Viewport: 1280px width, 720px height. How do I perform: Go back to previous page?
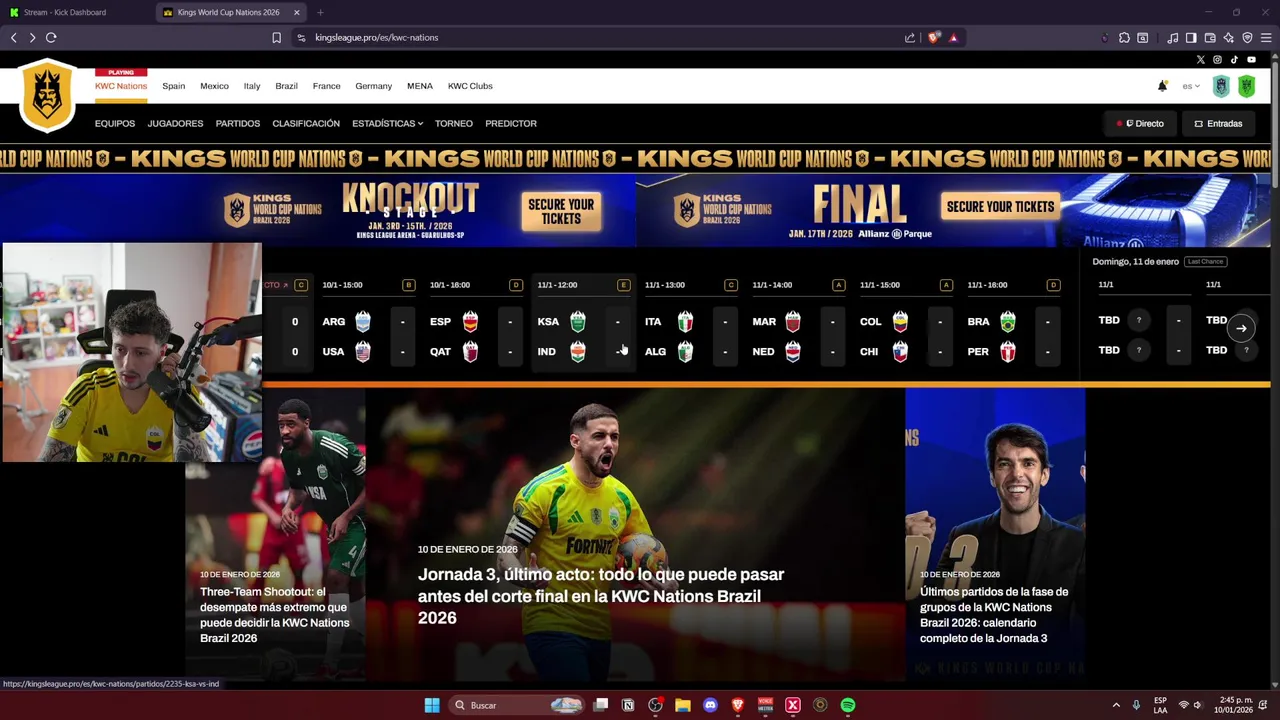13,38
